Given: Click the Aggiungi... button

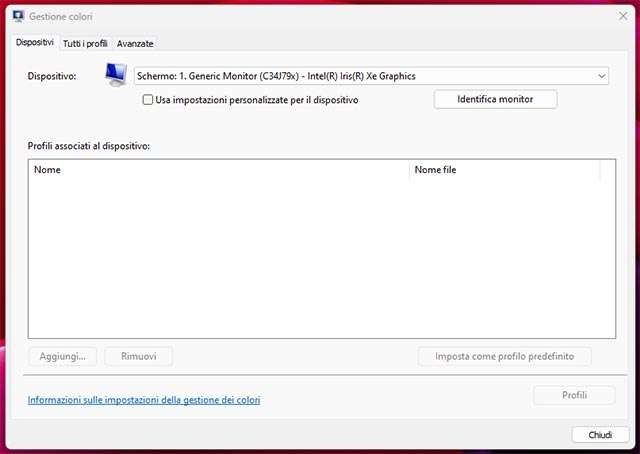Looking at the screenshot, I should tap(62, 356).
